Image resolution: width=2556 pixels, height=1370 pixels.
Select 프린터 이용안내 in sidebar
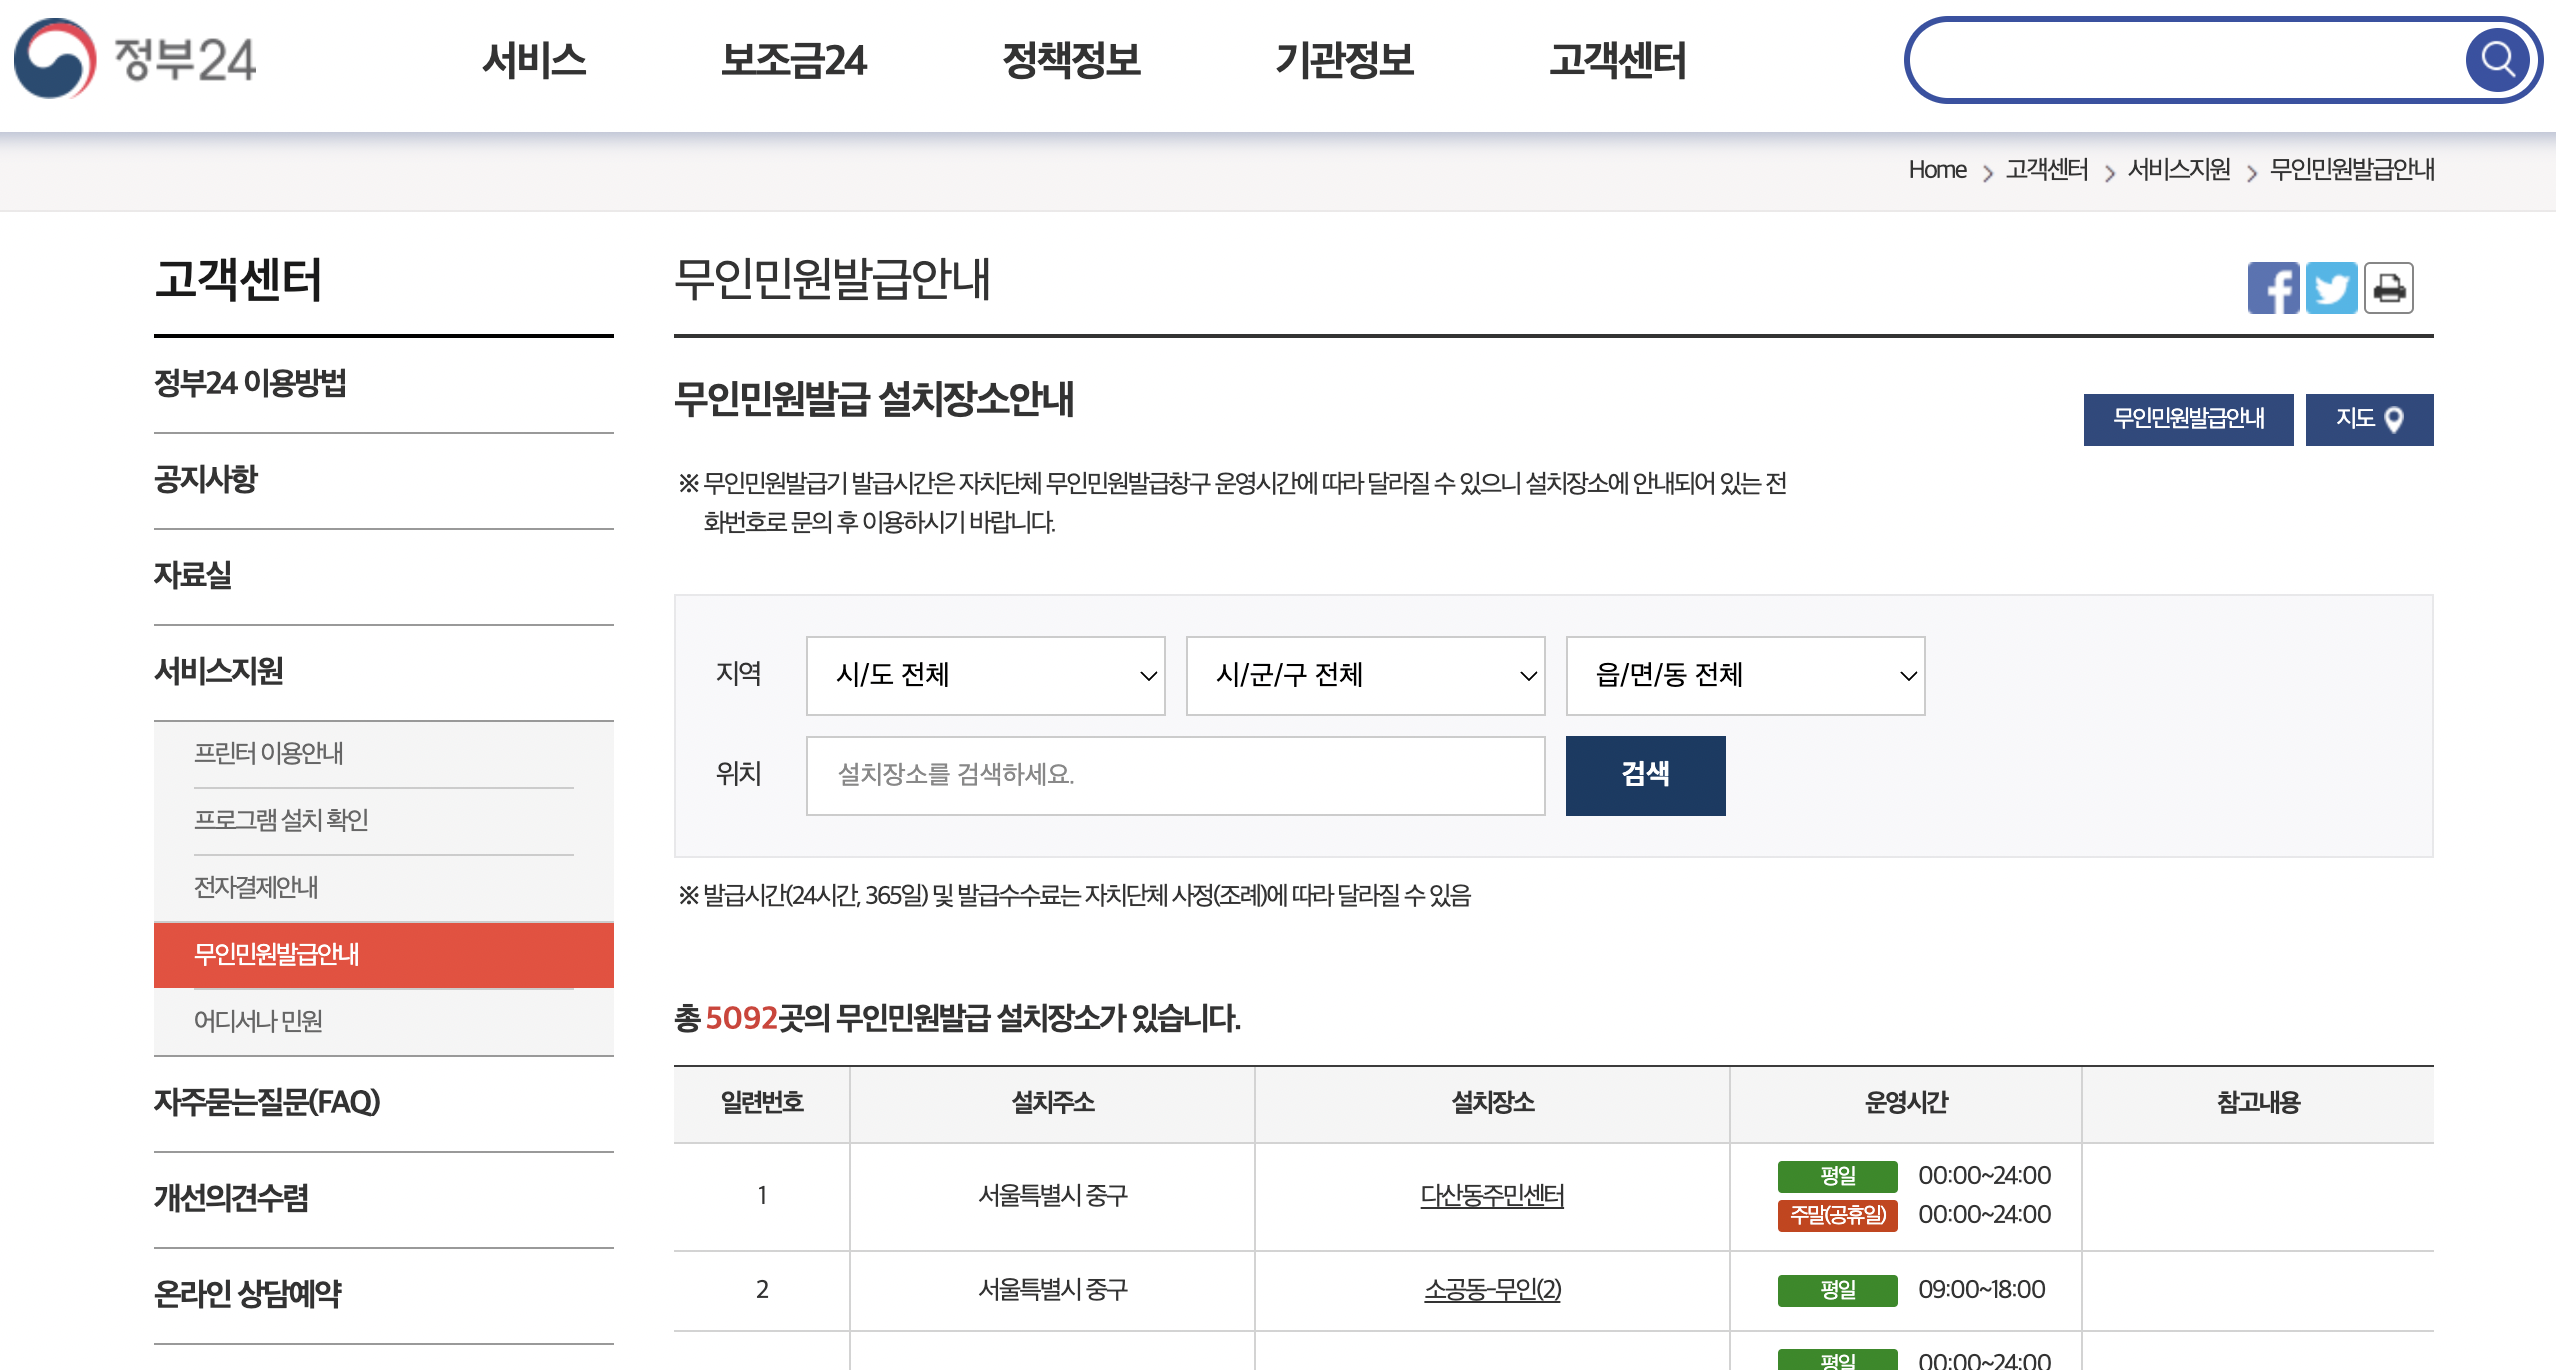coord(268,753)
